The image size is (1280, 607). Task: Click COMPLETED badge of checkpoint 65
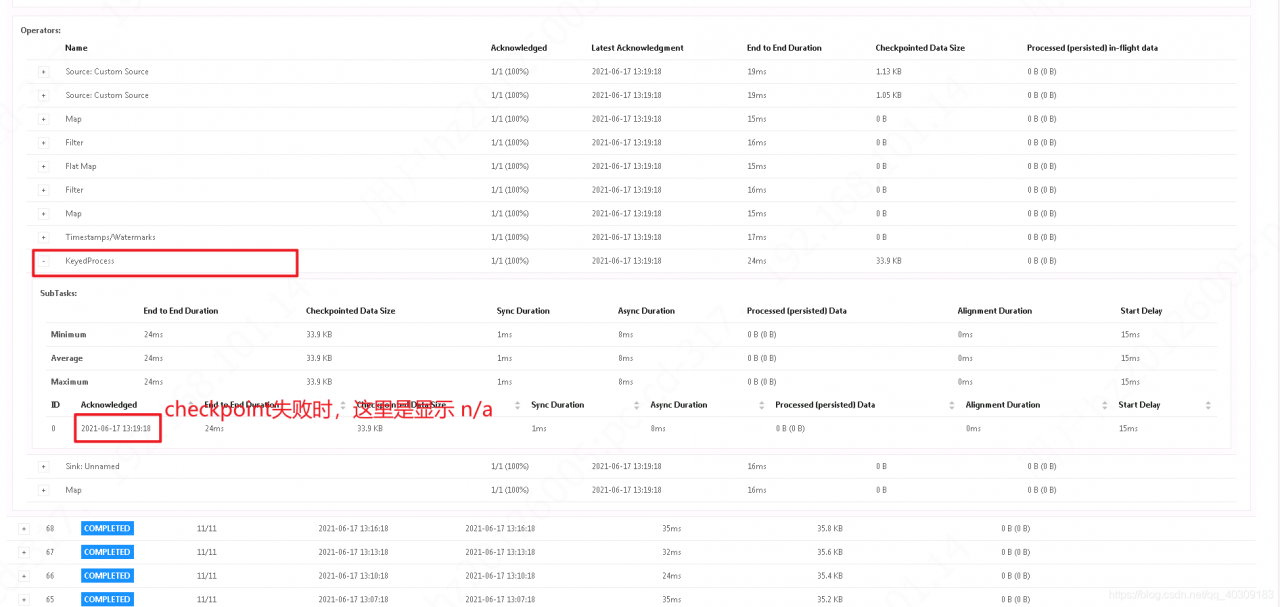[107, 599]
